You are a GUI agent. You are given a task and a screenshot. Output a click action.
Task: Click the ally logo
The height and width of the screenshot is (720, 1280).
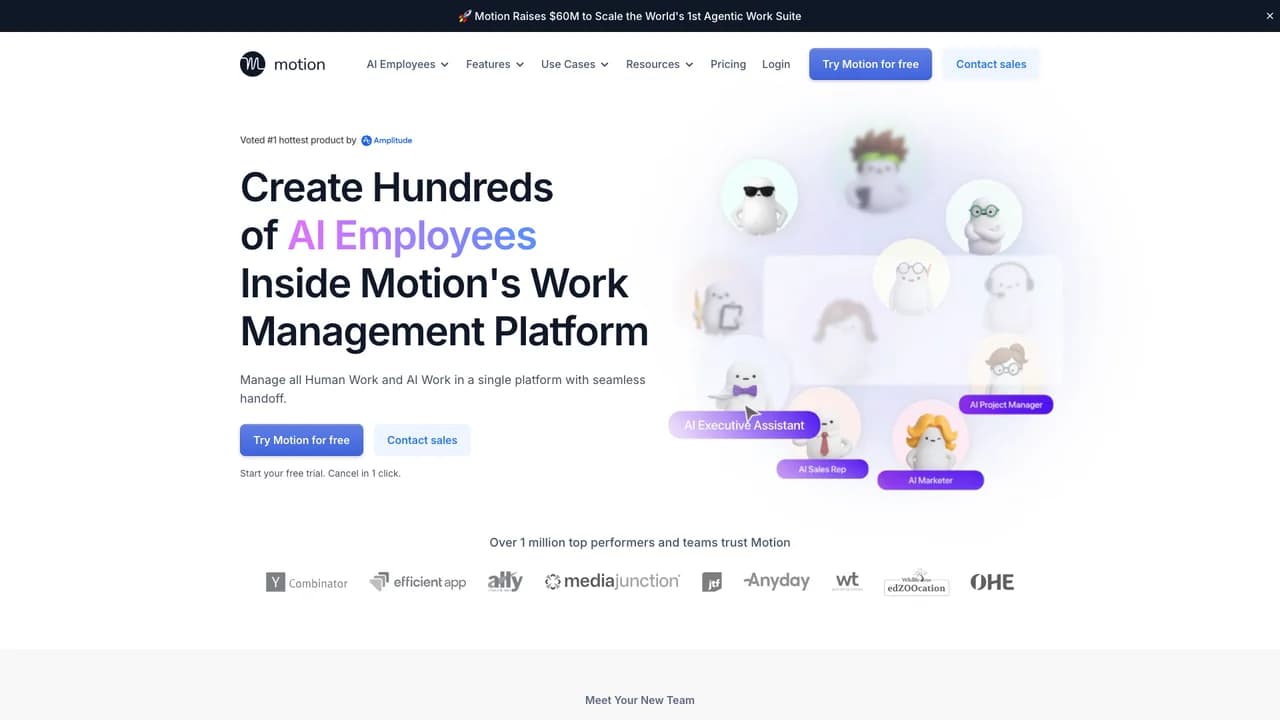(505, 582)
